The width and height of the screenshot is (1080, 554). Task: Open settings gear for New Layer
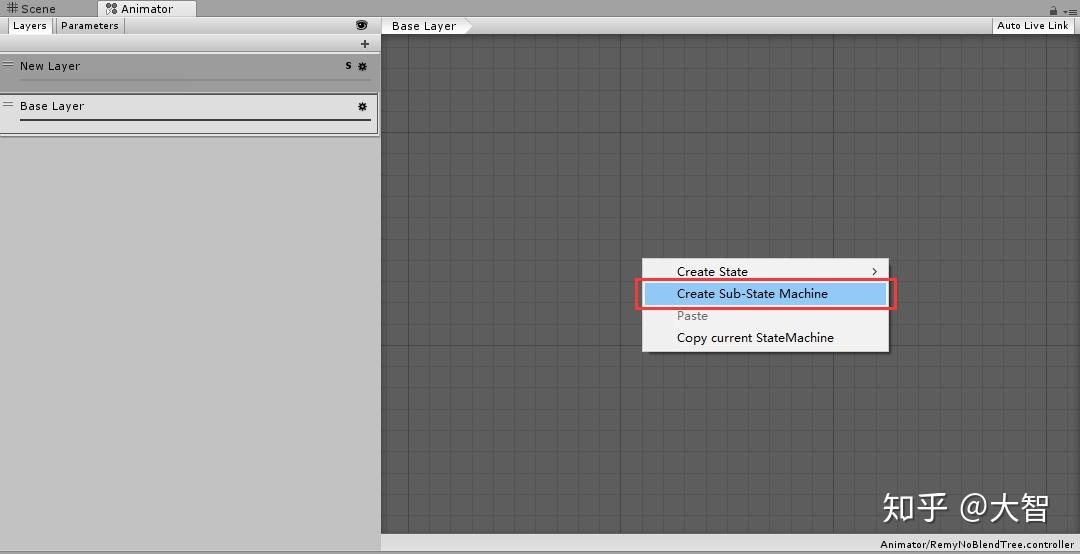point(362,66)
